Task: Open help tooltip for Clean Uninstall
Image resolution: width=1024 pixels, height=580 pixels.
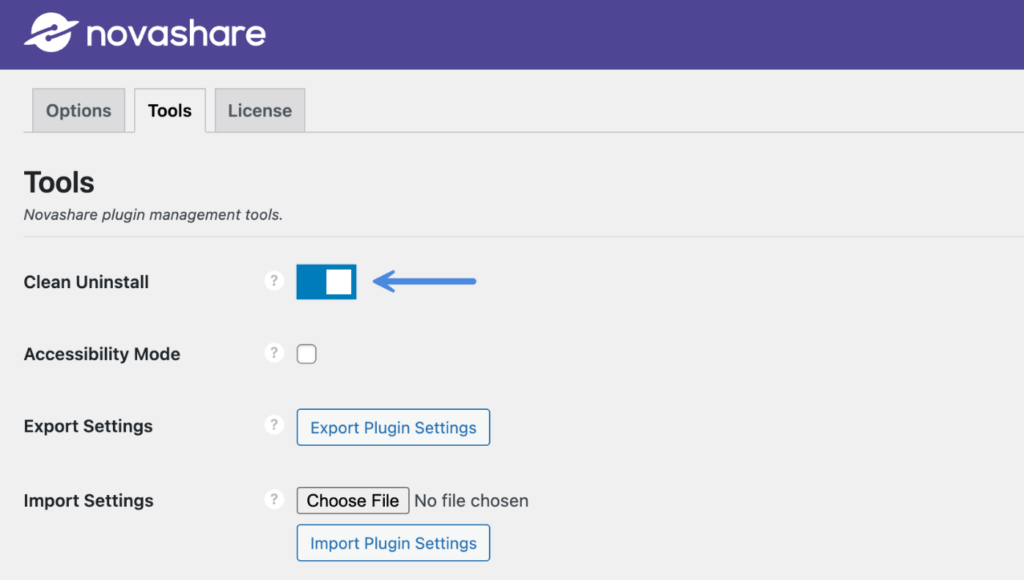Action: 274,281
